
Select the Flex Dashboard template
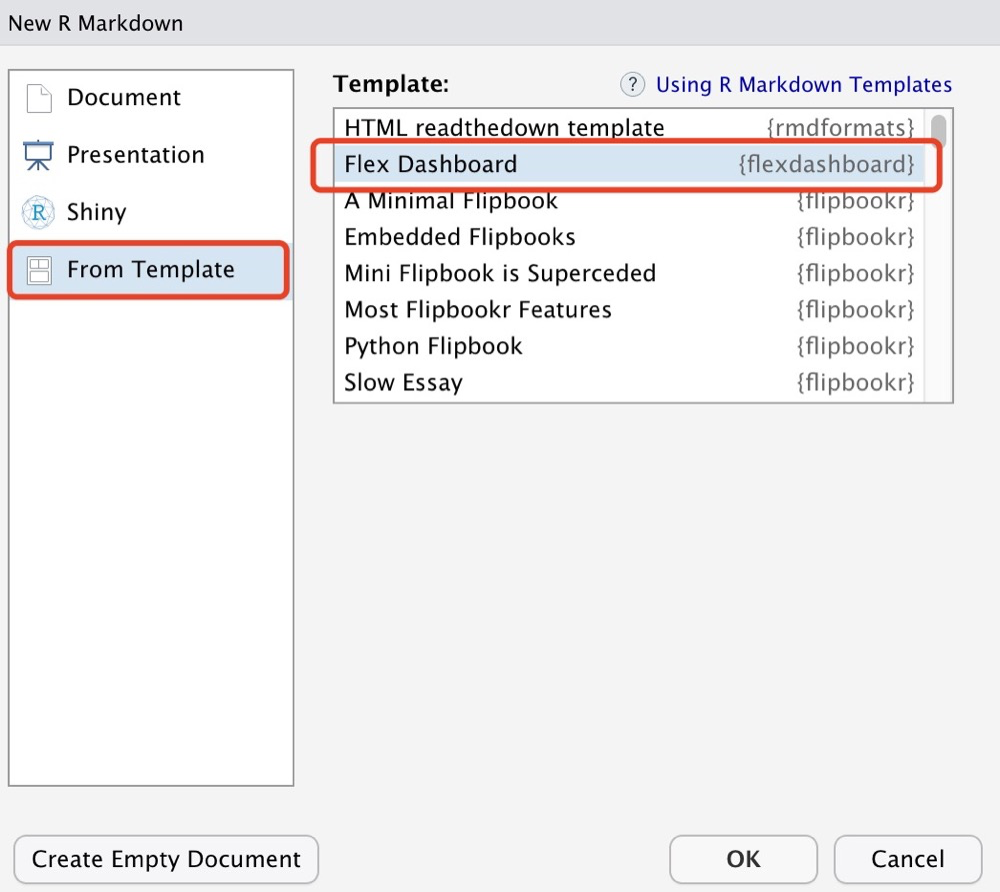click(x=431, y=164)
